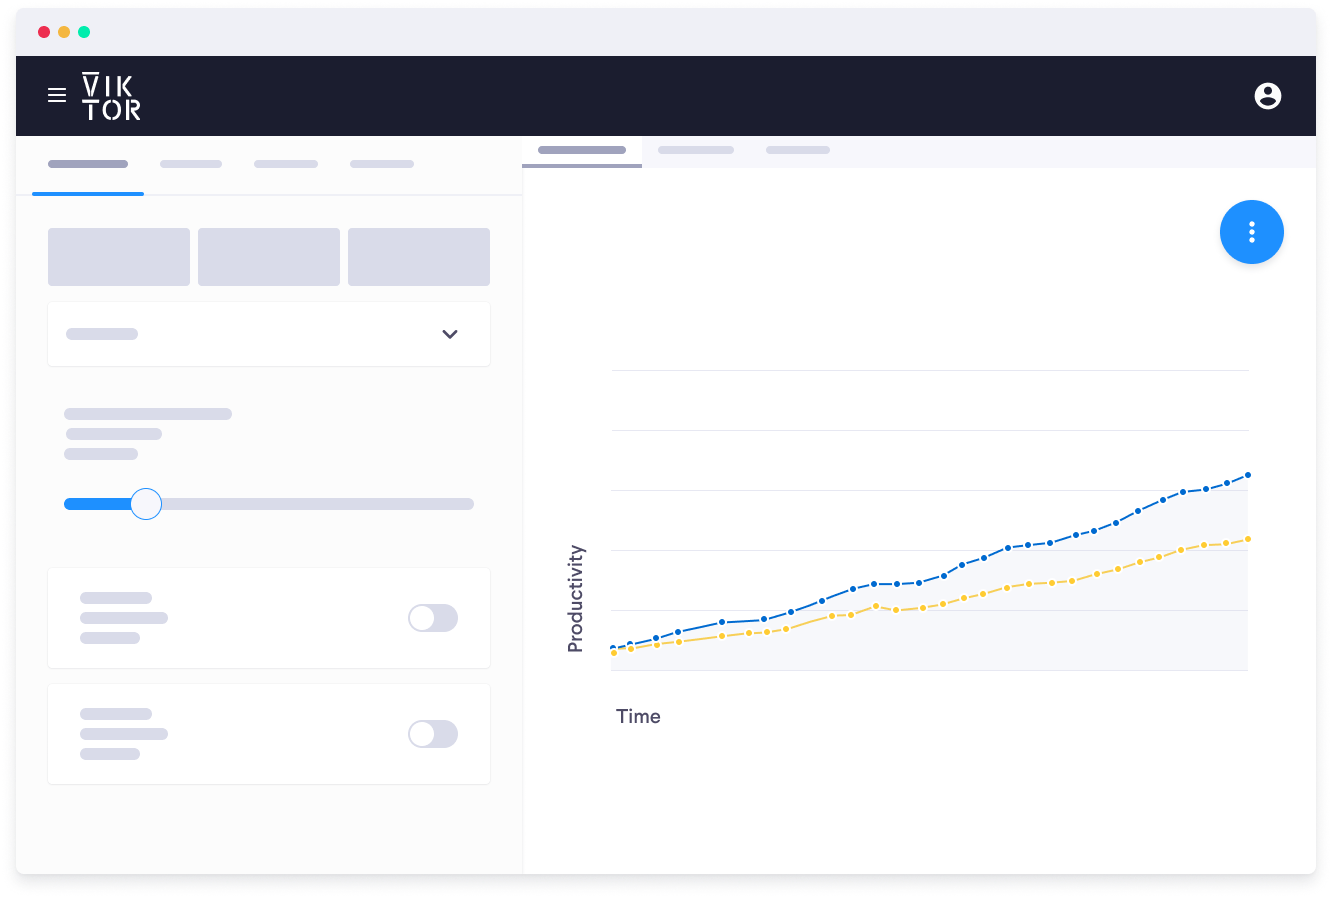Select the third left-panel tab
The height and width of the screenshot is (898, 1332).
286,164
